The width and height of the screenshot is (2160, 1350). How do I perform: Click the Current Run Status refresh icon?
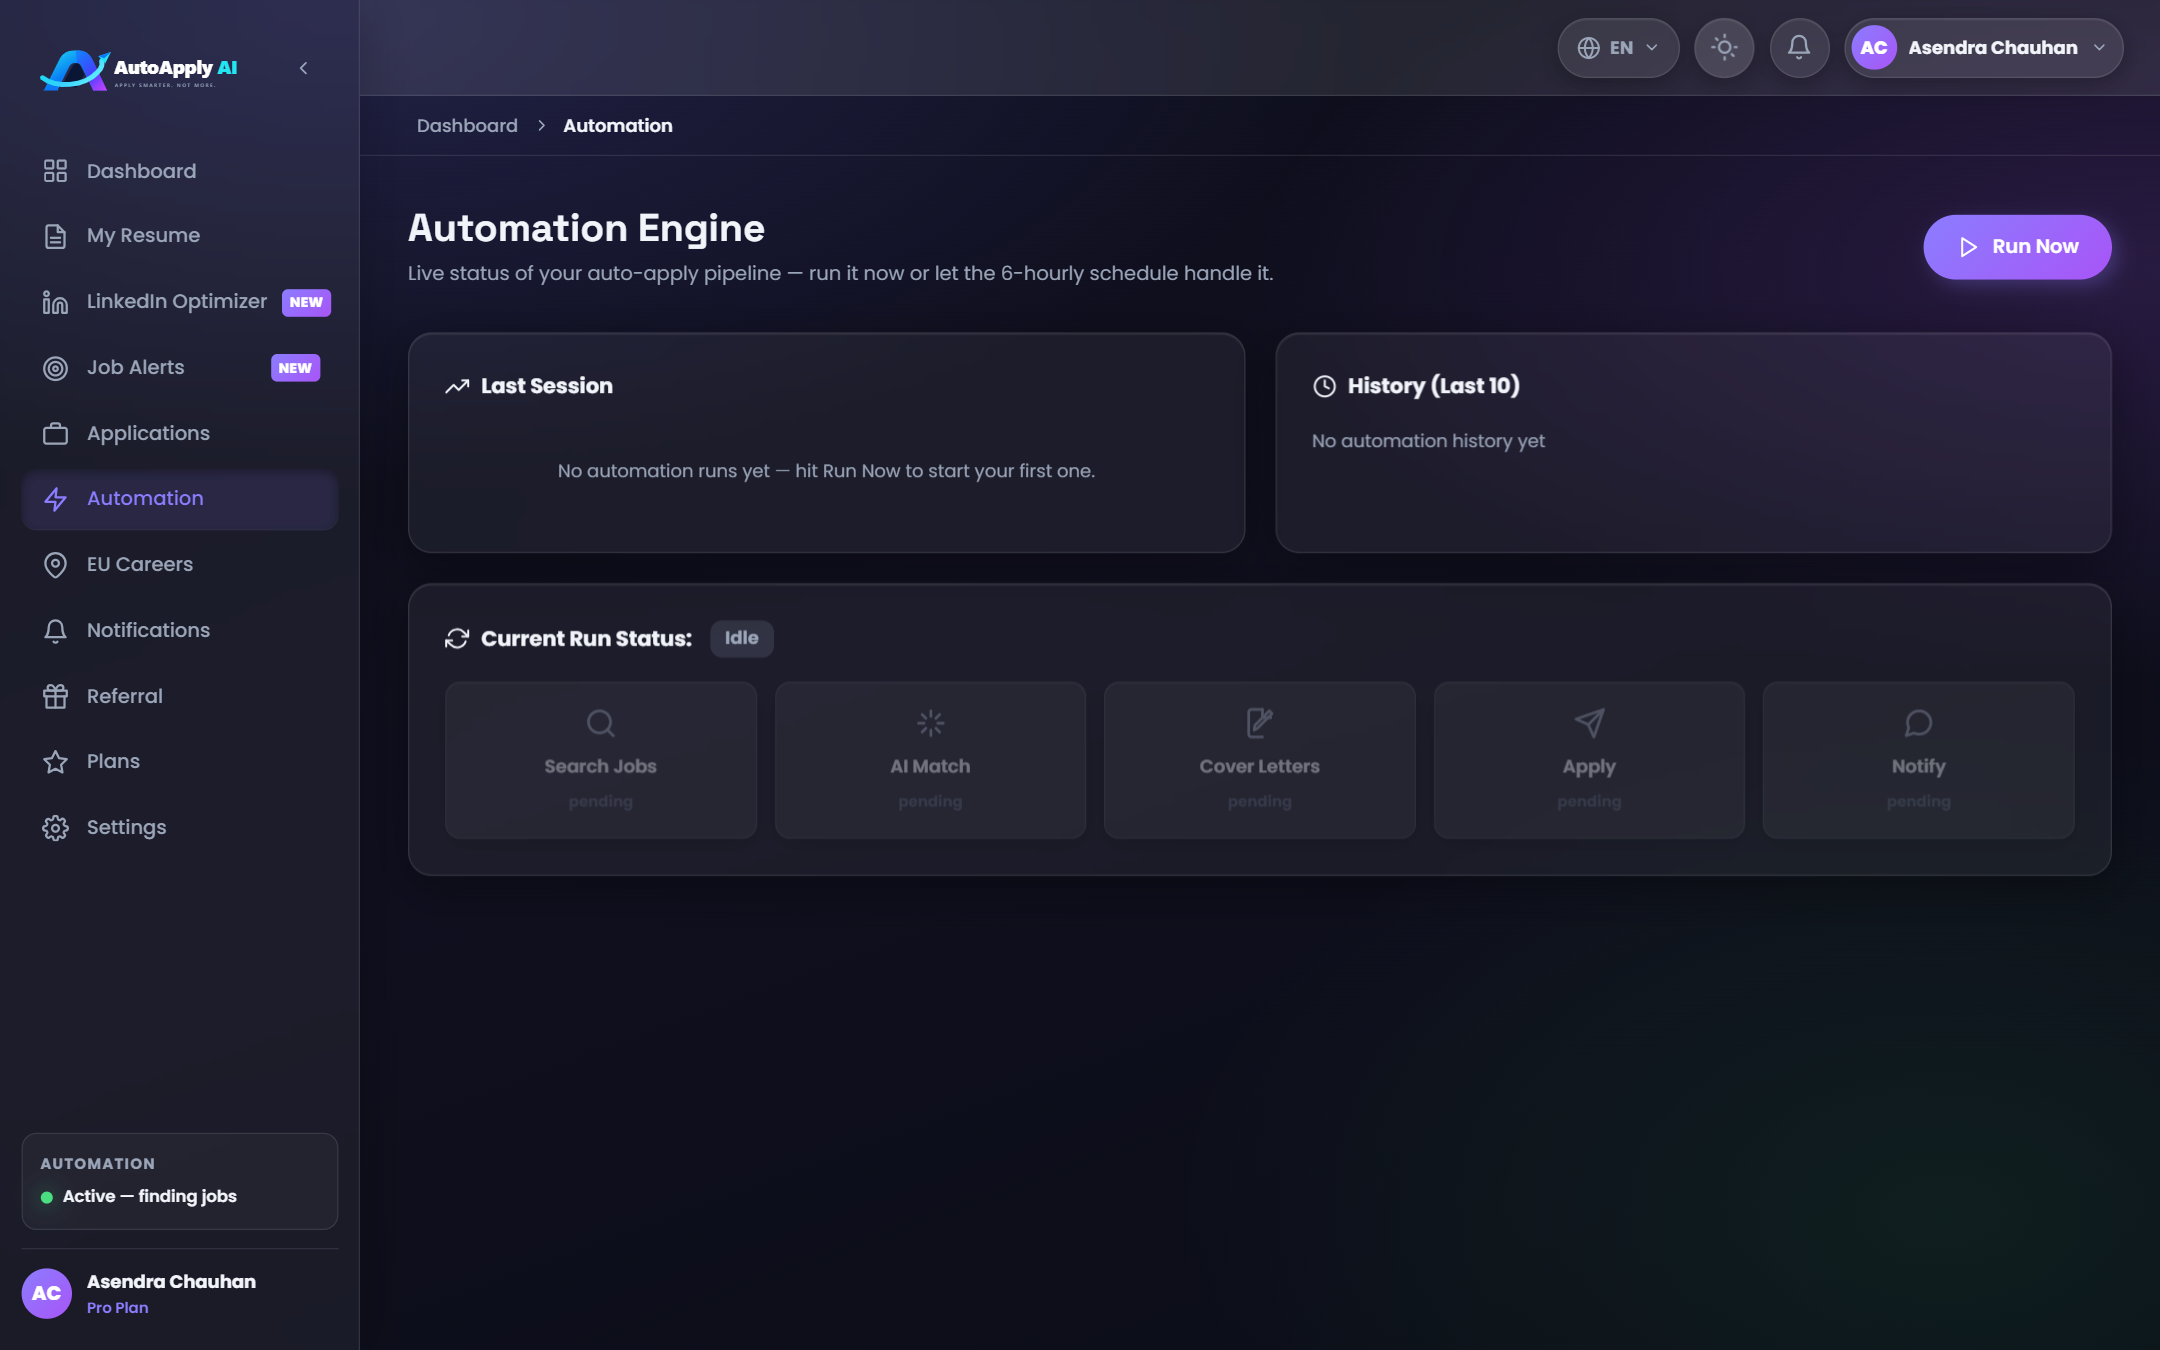457,639
